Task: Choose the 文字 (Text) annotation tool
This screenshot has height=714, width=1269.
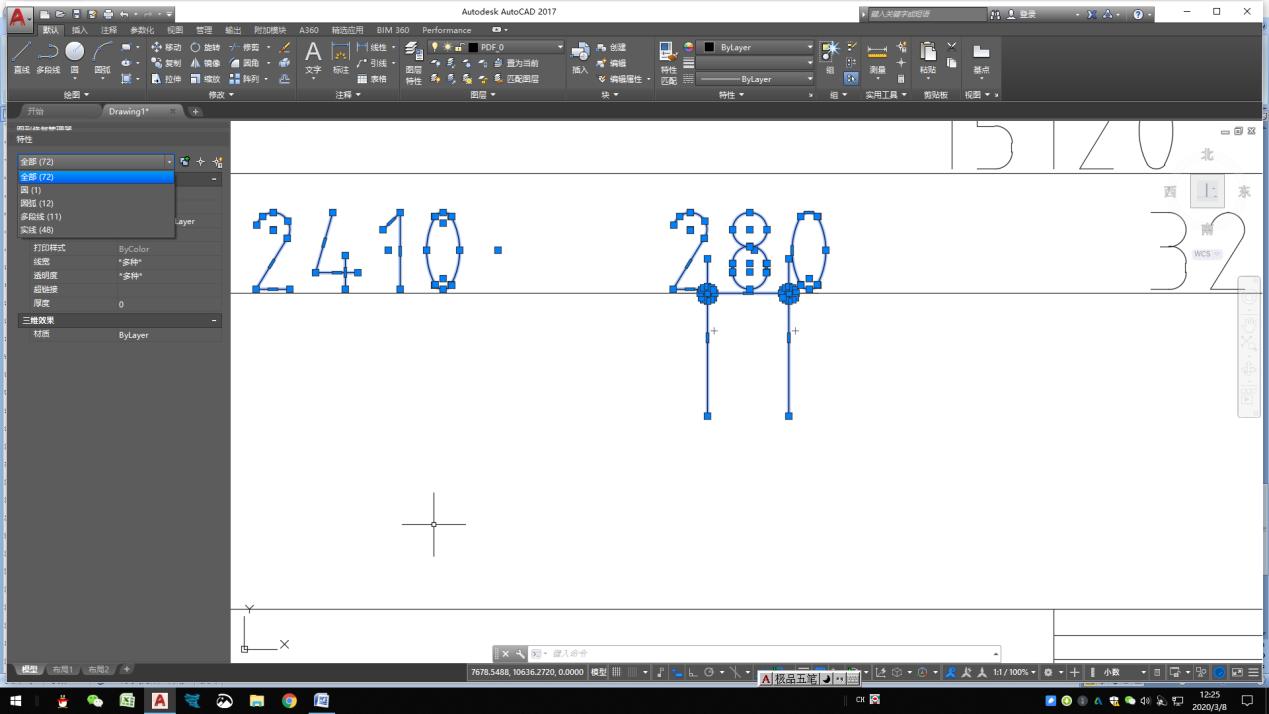Action: (313, 56)
